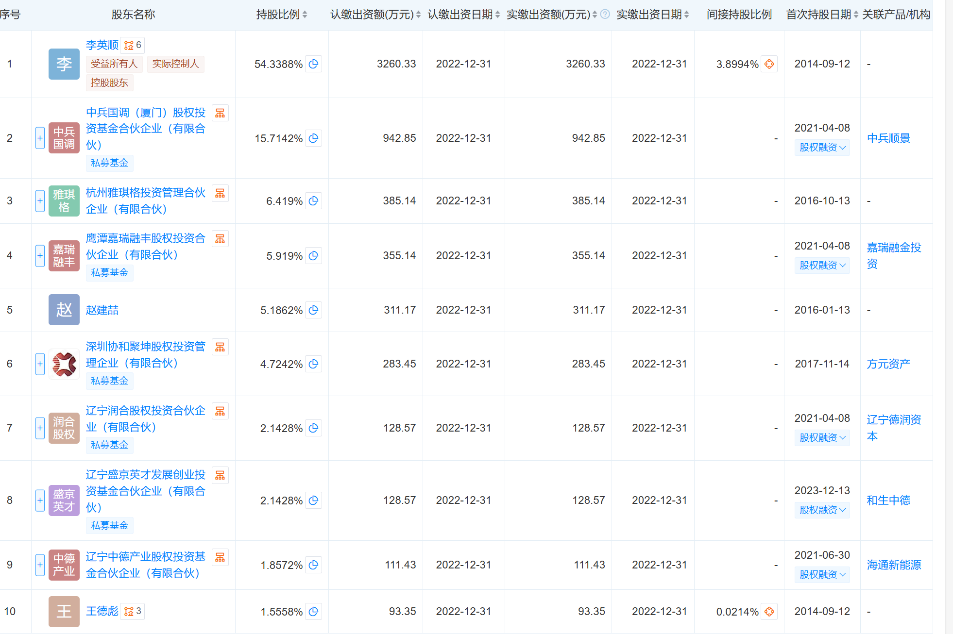The height and width of the screenshot is (634, 953).
Task: Open the 方元资产 related product link
Action: (x=887, y=364)
